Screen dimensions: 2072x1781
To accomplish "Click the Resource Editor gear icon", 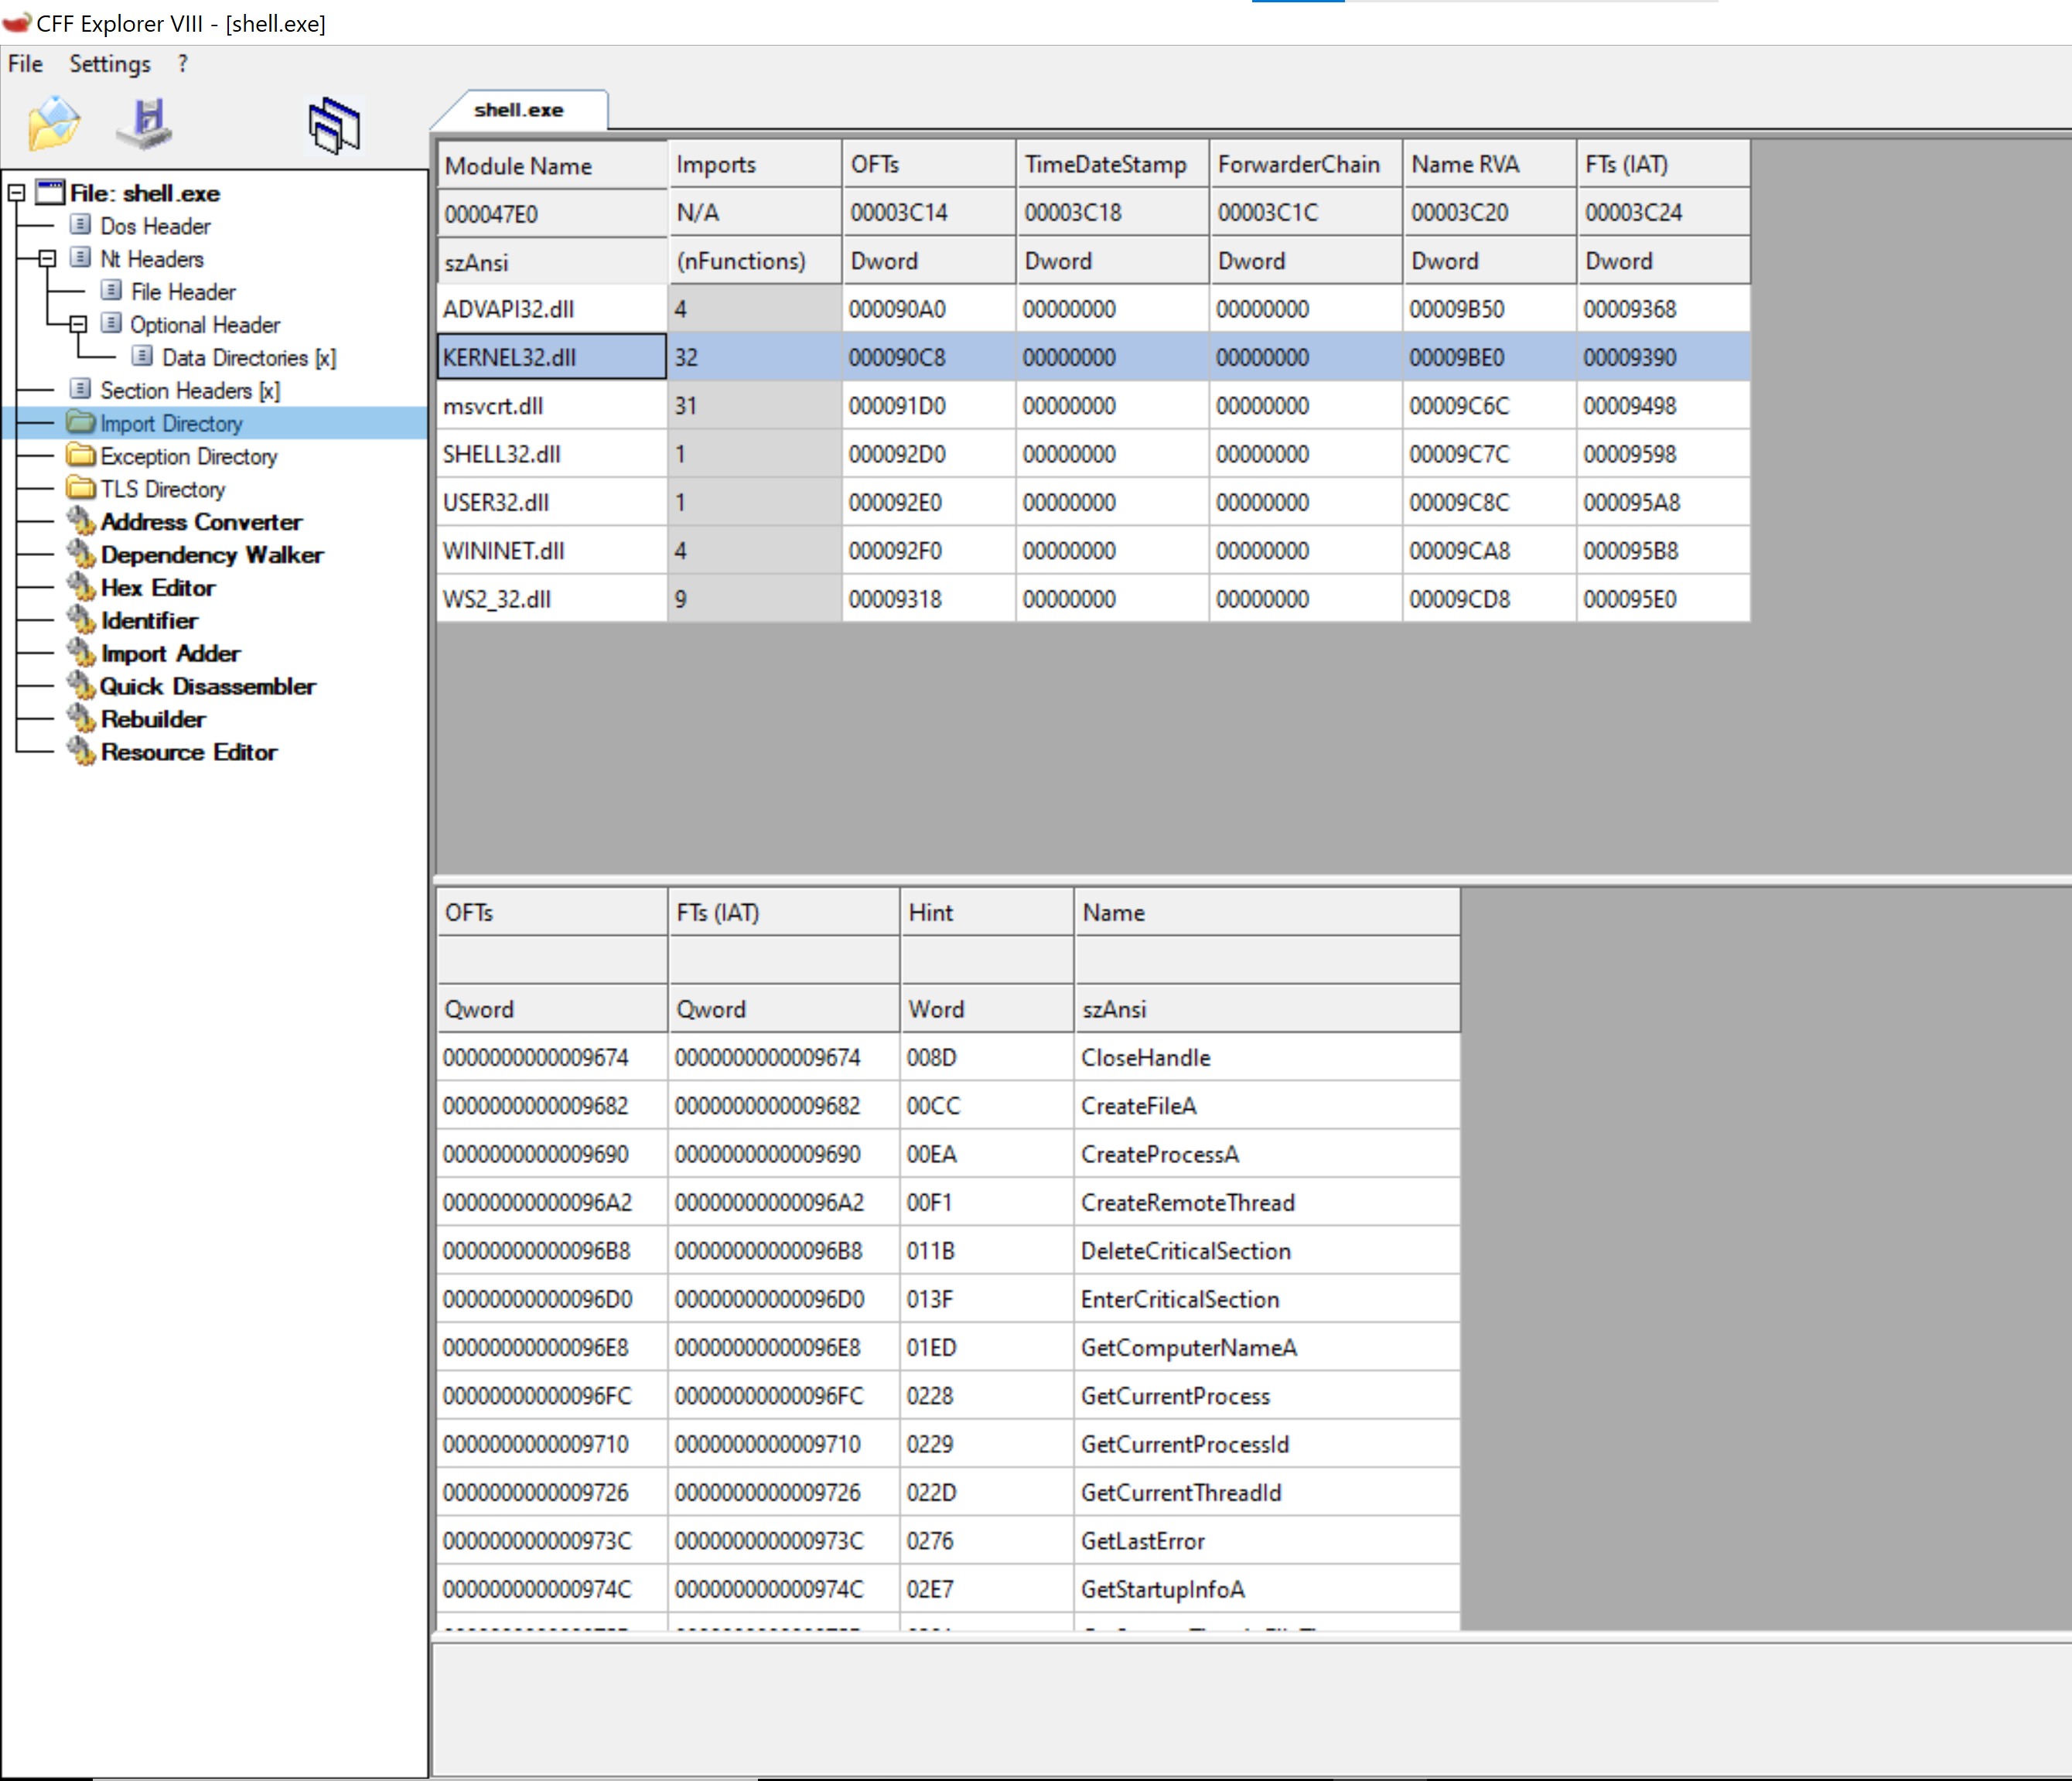I will pyautogui.click(x=80, y=752).
